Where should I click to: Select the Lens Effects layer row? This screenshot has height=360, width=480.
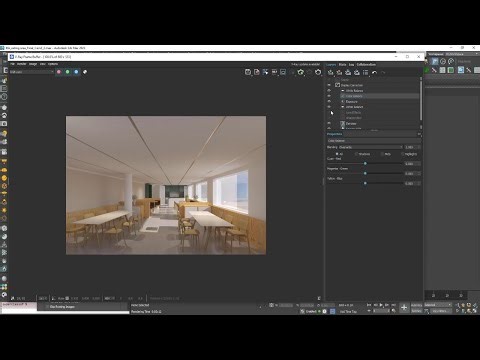coord(379,112)
